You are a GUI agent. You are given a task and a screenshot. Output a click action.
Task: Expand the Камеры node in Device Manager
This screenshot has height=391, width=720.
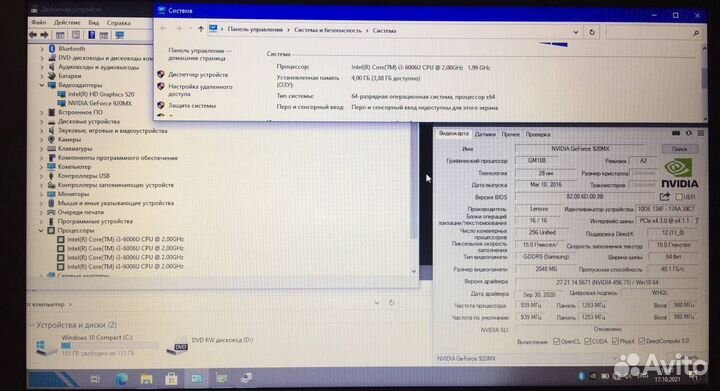[x=42, y=140]
